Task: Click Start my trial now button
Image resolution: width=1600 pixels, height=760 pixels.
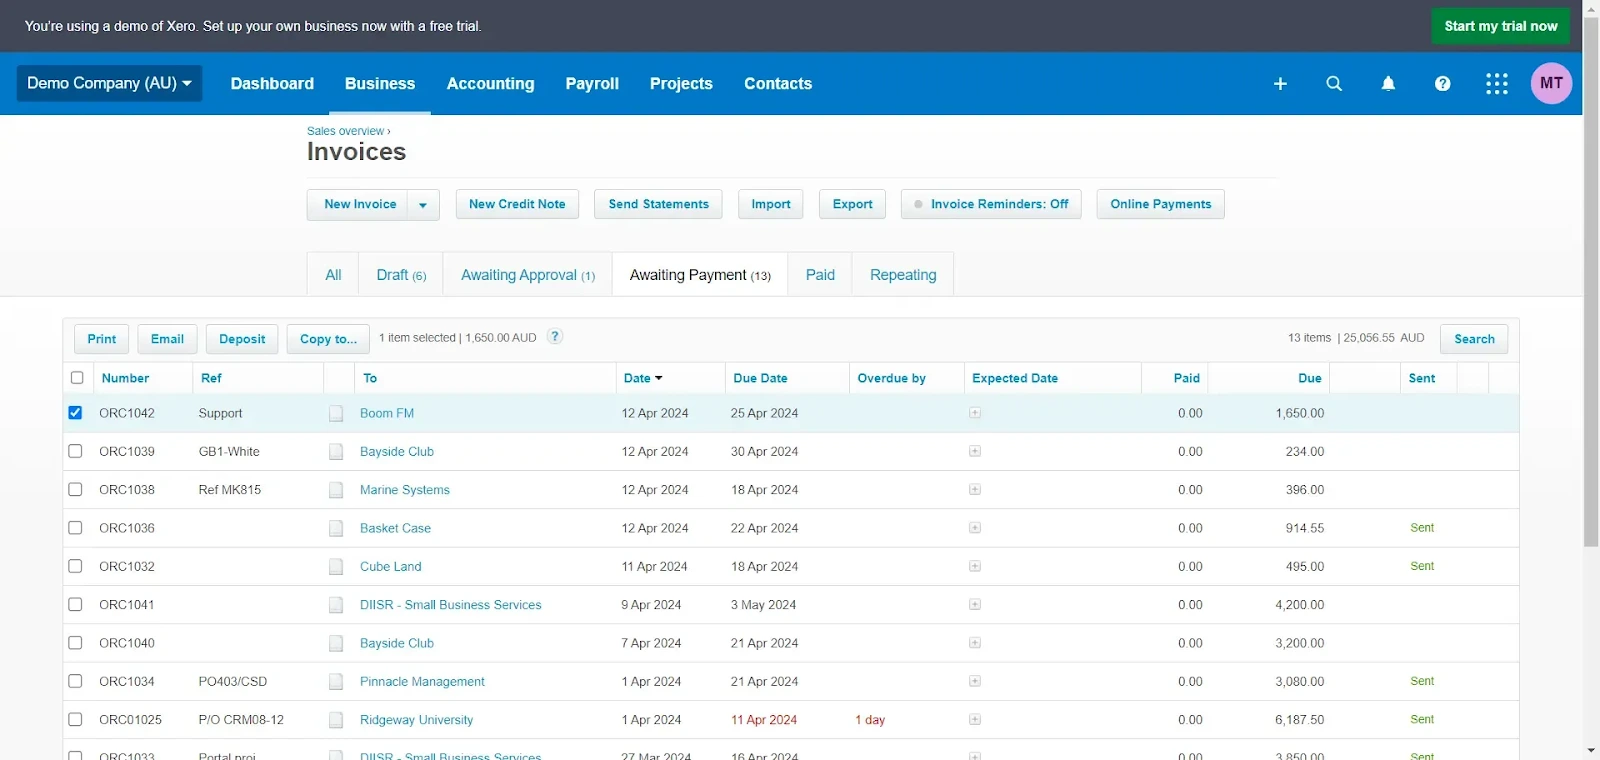Action: click(1500, 26)
